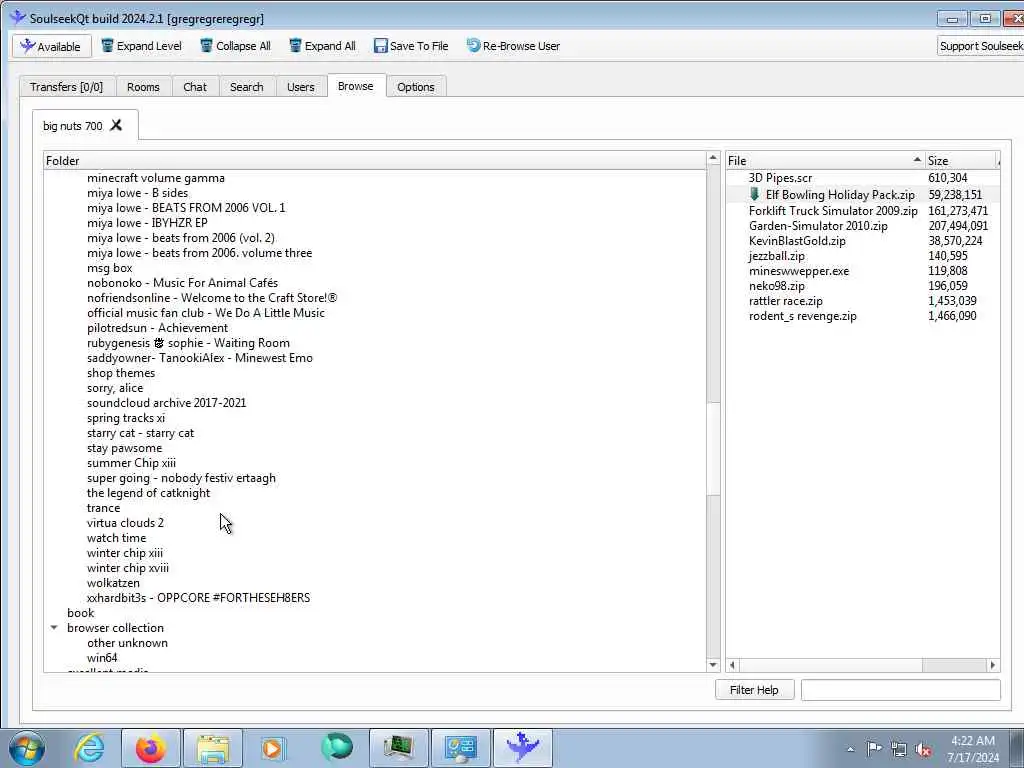The height and width of the screenshot is (768, 1024).
Task: Open the Search tab
Action: [x=246, y=87]
